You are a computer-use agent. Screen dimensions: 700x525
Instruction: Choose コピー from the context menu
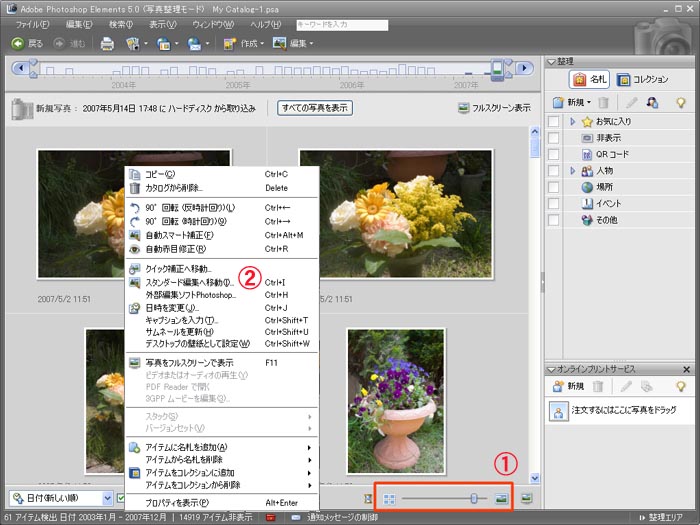point(221,175)
